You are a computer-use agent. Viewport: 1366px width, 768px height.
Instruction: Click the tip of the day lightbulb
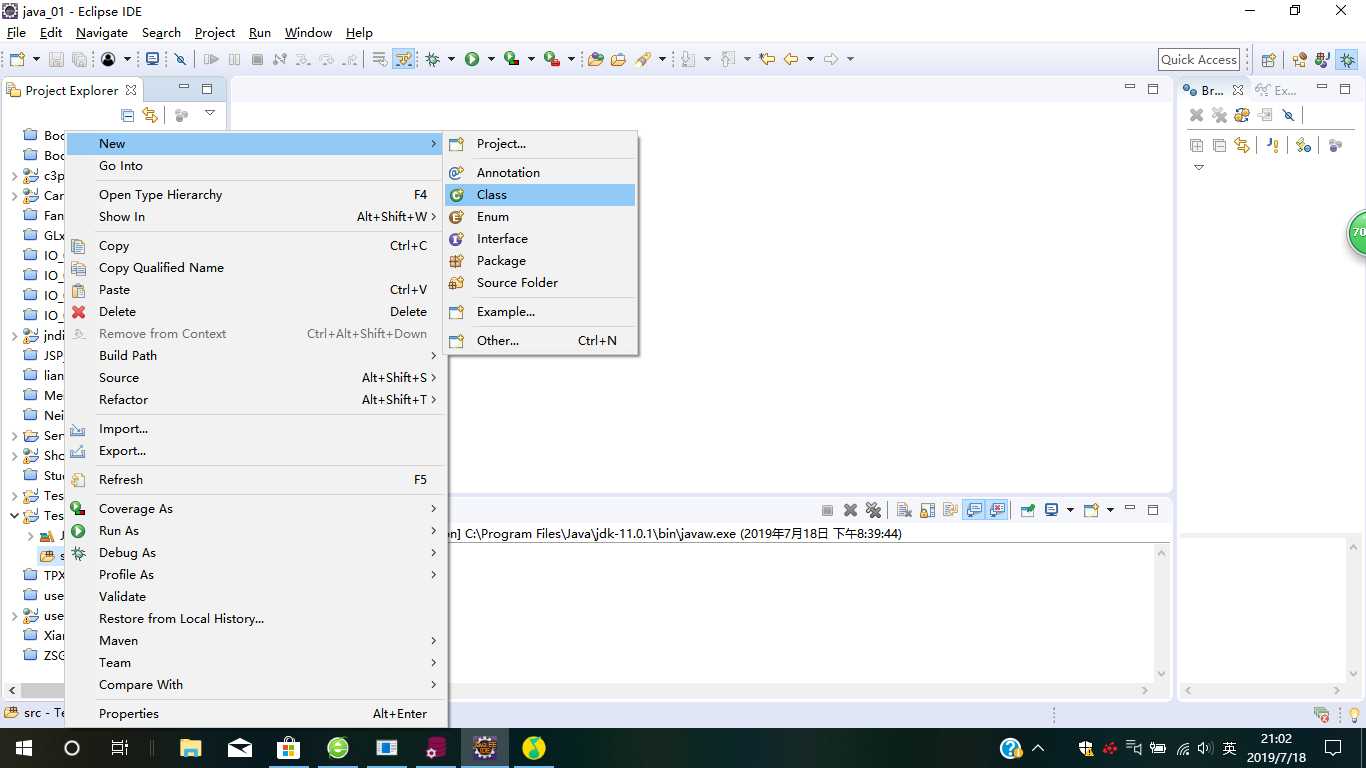pyautogui.click(x=1355, y=714)
